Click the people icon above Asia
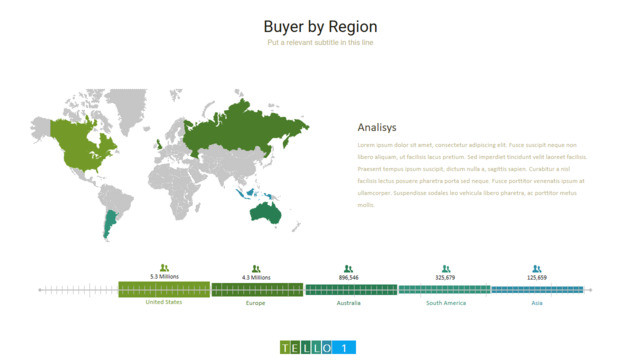This screenshot has height=360, width=640. pos(537,269)
